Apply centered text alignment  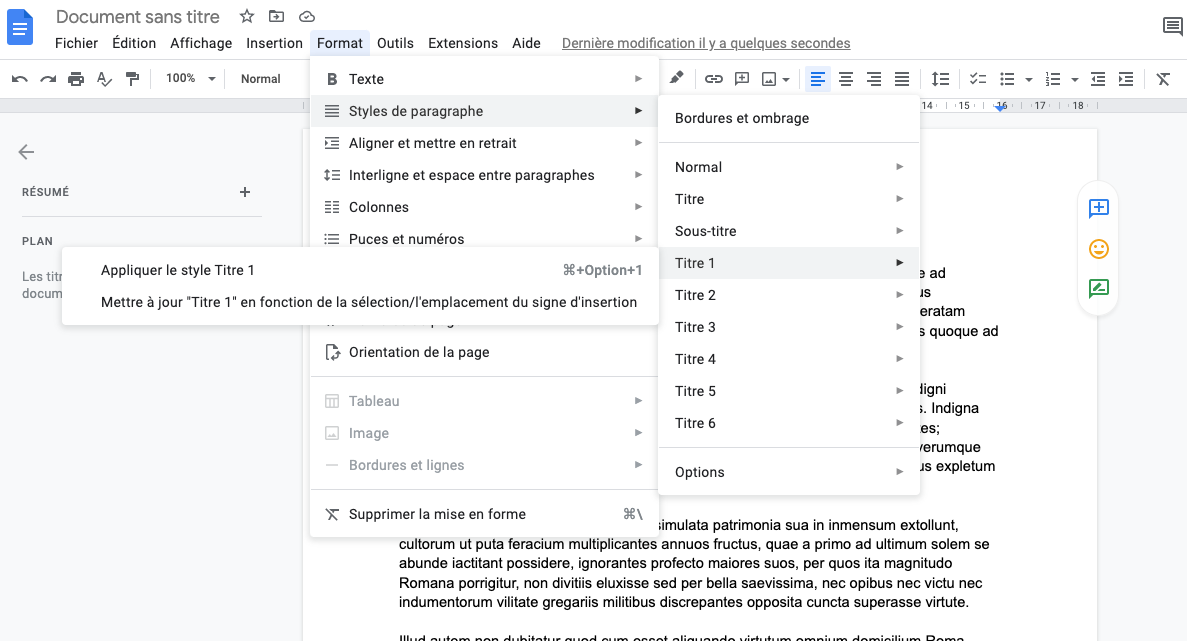coord(845,78)
